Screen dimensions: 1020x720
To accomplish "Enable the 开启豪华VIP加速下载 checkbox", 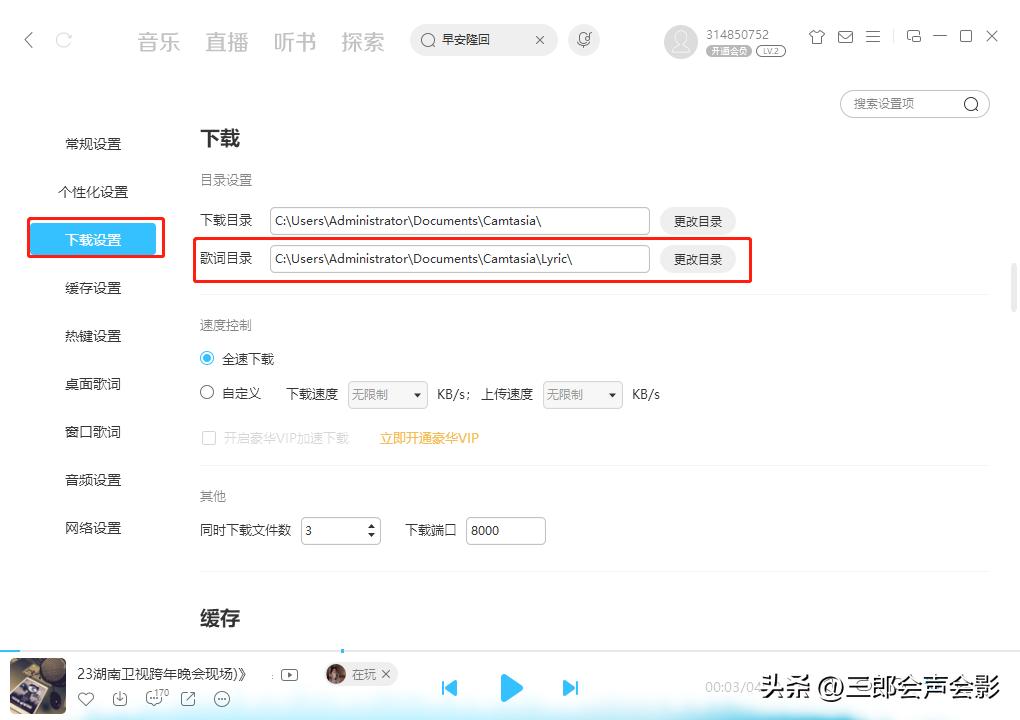I will click(207, 438).
